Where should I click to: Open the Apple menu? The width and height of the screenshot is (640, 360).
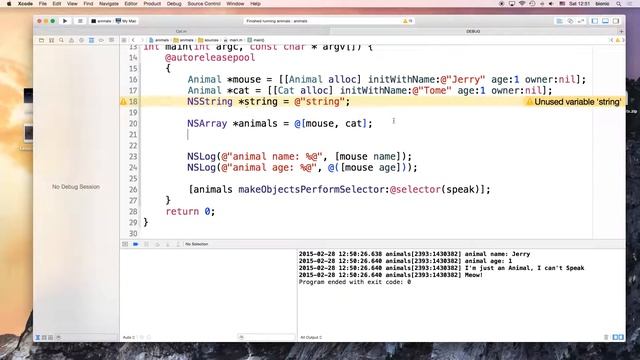[9, 4]
